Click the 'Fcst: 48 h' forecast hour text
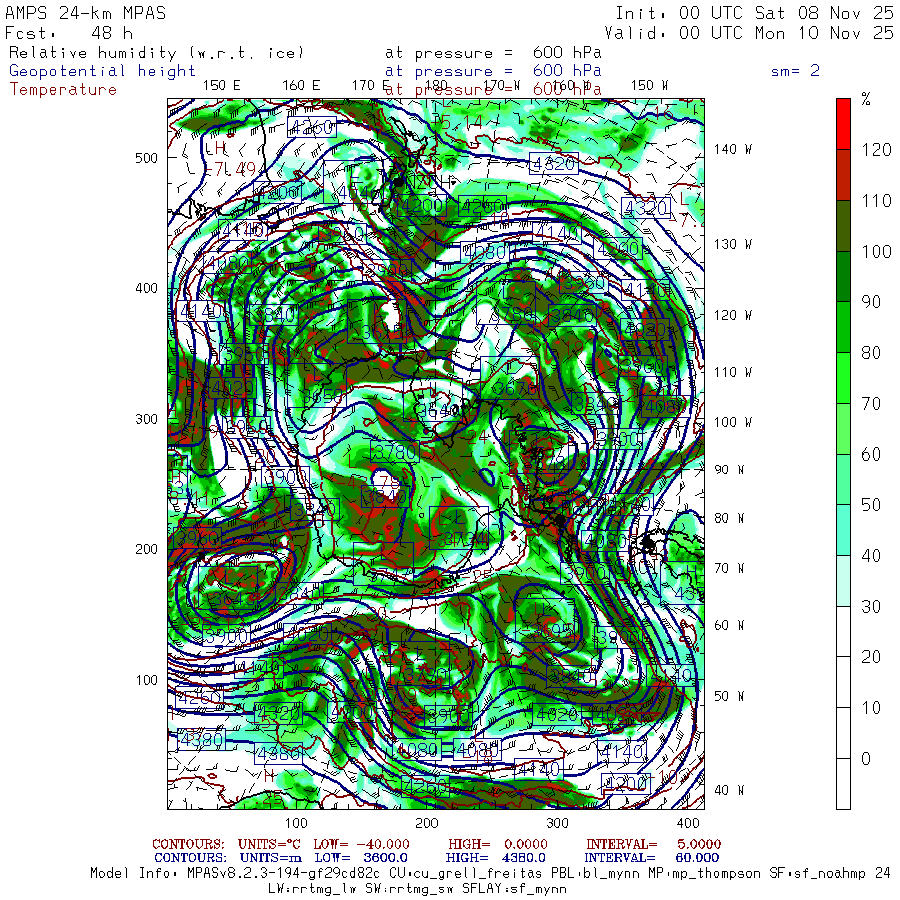Viewport: 900px width, 900px height. [x=69, y=33]
